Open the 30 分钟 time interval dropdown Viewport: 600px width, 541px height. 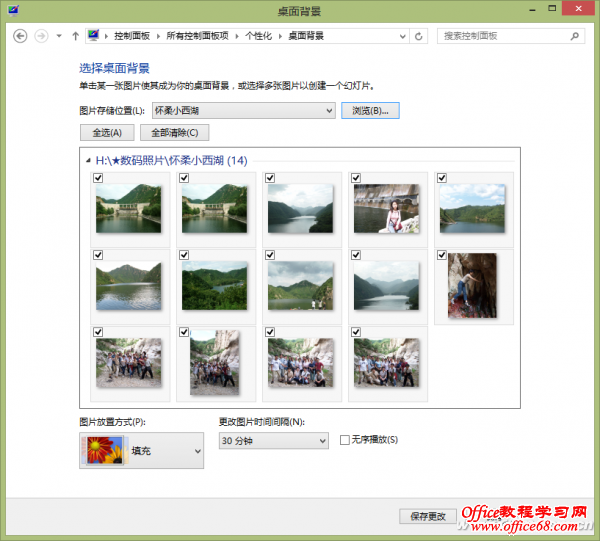274,441
